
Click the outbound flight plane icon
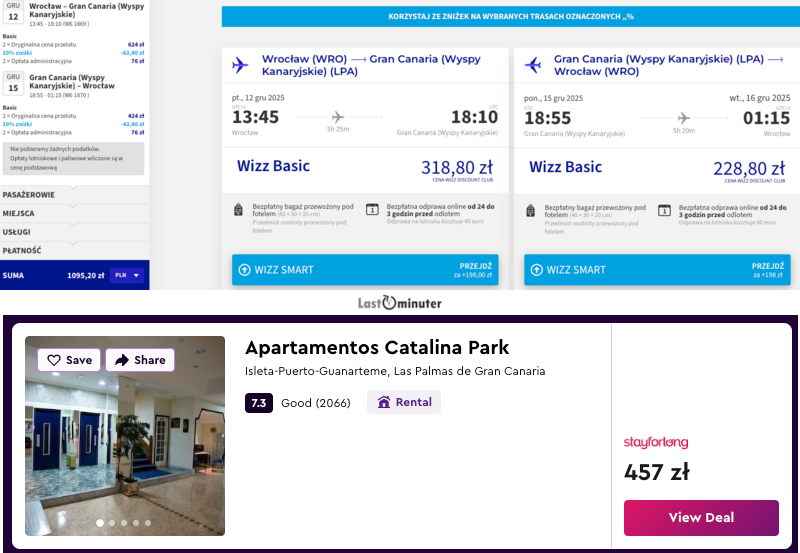pyautogui.click(x=239, y=65)
